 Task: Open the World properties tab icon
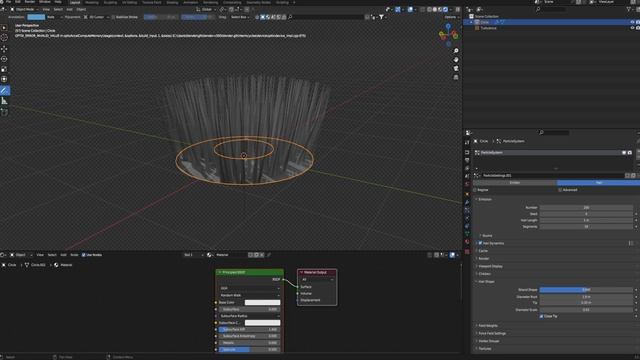(467, 184)
